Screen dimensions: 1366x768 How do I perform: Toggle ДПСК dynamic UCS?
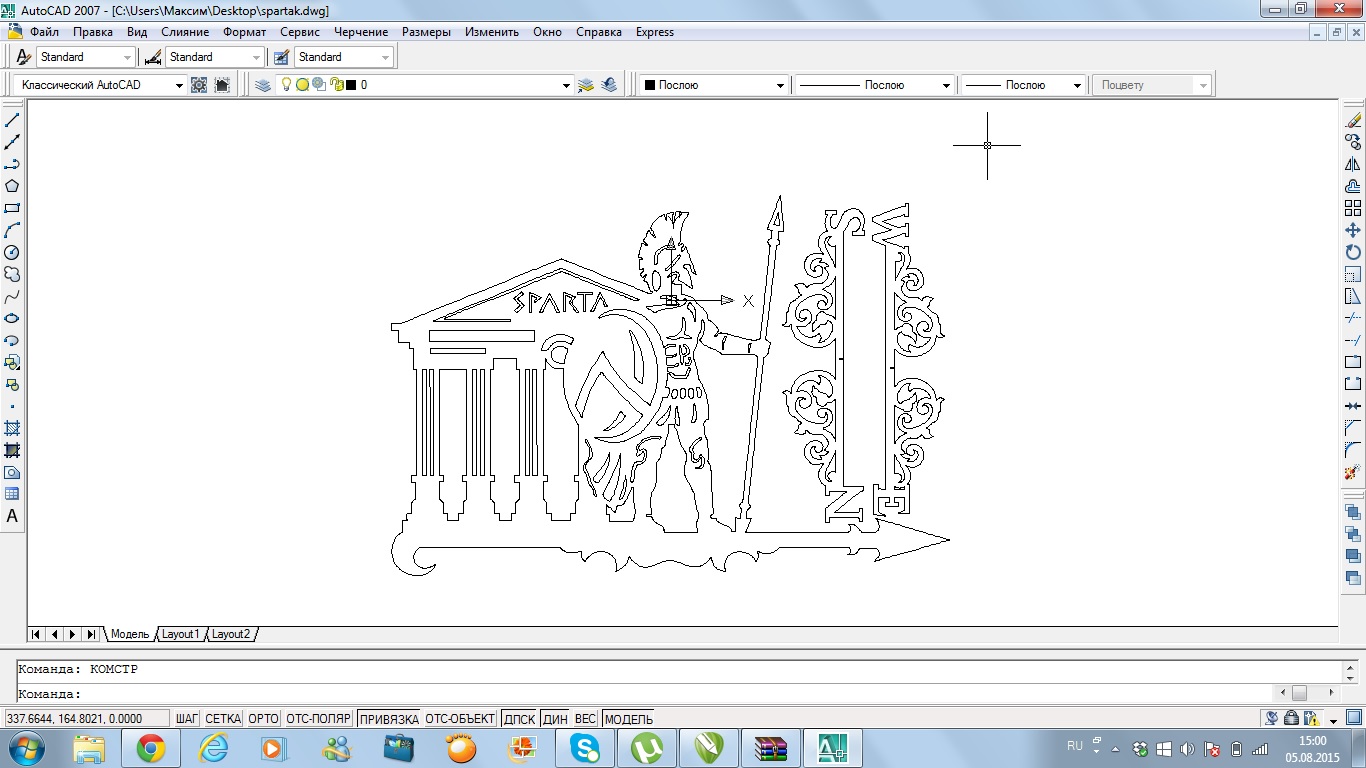point(519,719)
